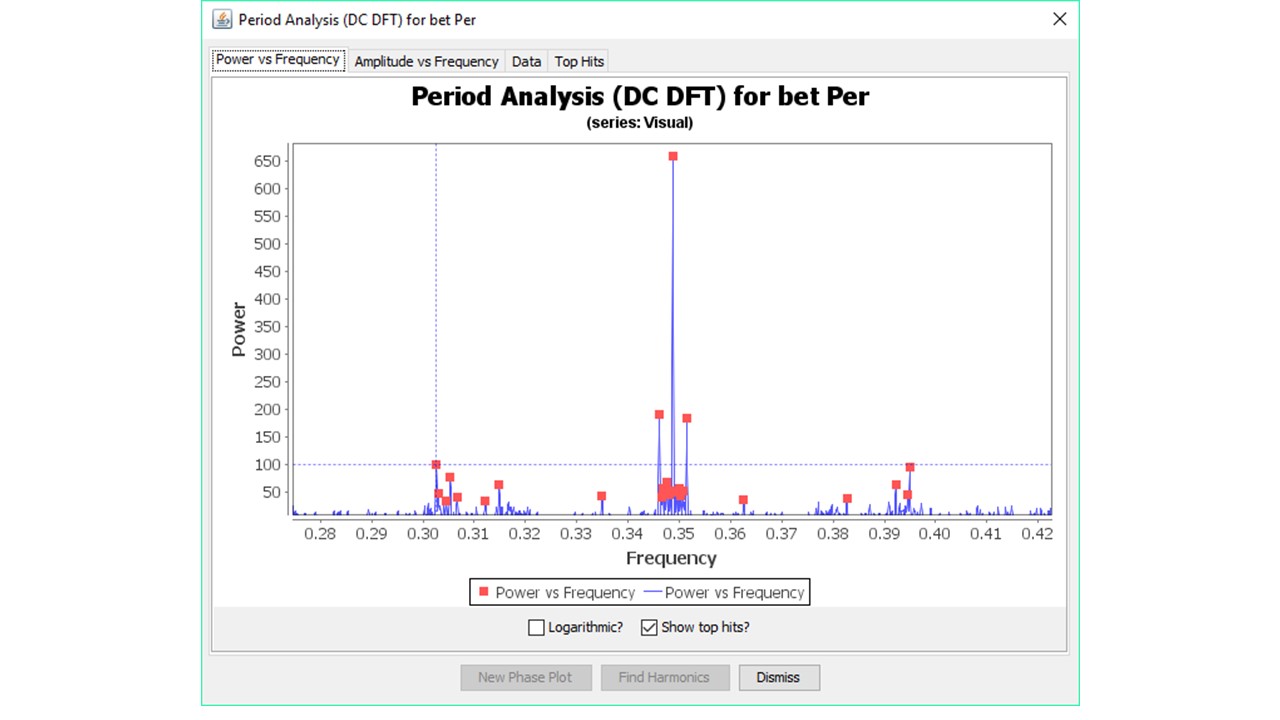Uncheck the Show top hits checkbox
This screenshot has height=720, width=1280.
[650, 628]
